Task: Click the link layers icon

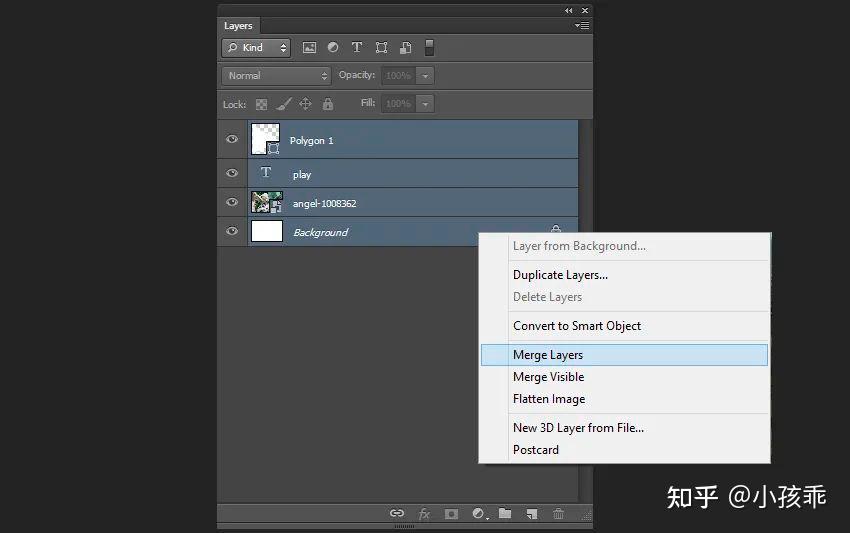Action: coord(397,513)
